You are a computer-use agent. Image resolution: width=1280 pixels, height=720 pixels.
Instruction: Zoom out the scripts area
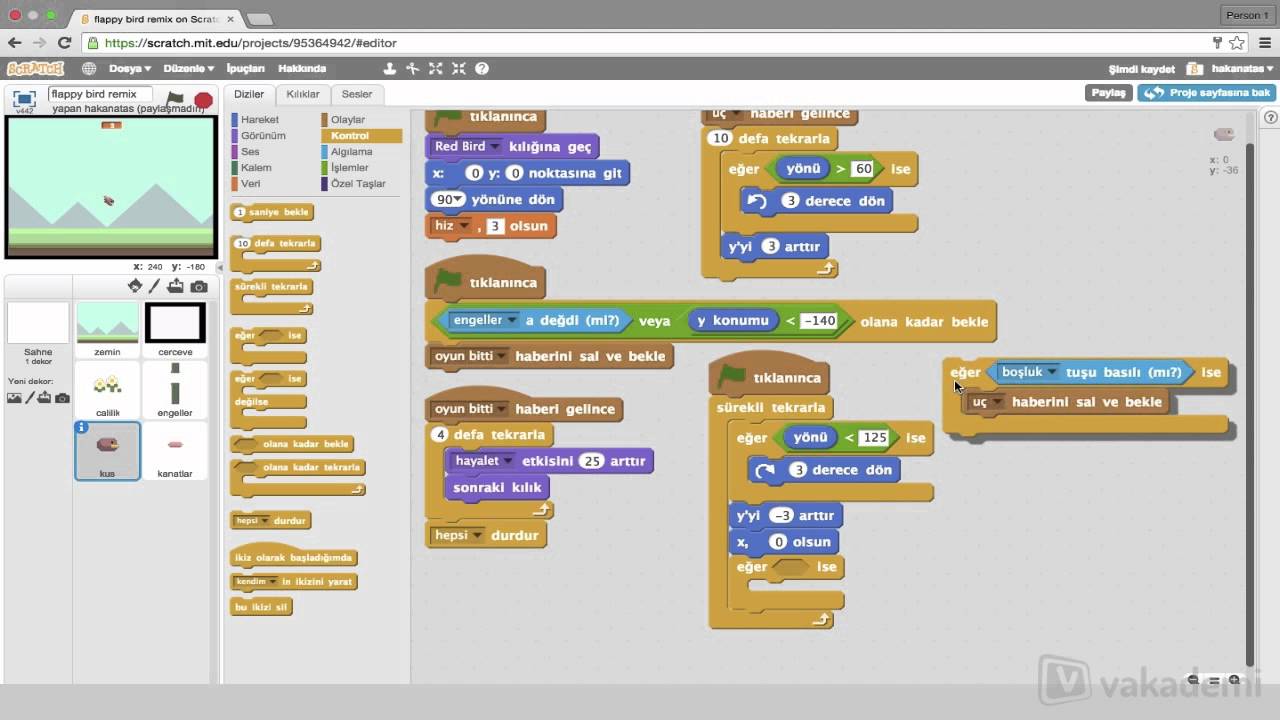pyautogui.click(x=1193, y=680)
